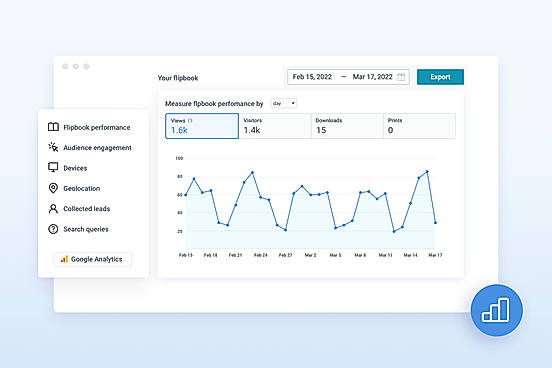
Task: Click the '100' y-axis label
Action: coord(179,158)
